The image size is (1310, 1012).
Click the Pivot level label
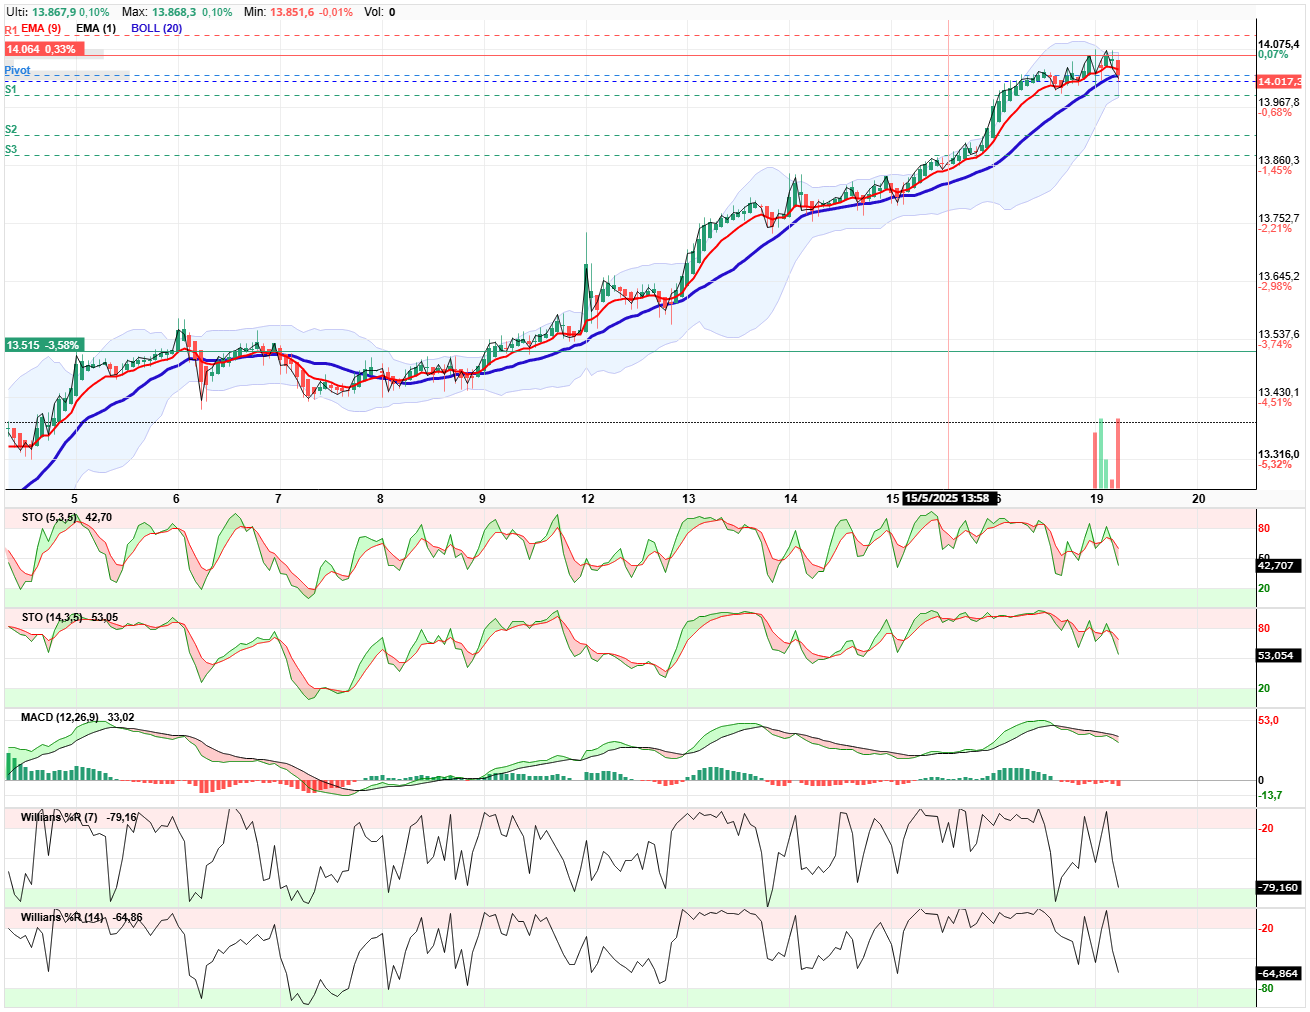[x=17, y=70]
